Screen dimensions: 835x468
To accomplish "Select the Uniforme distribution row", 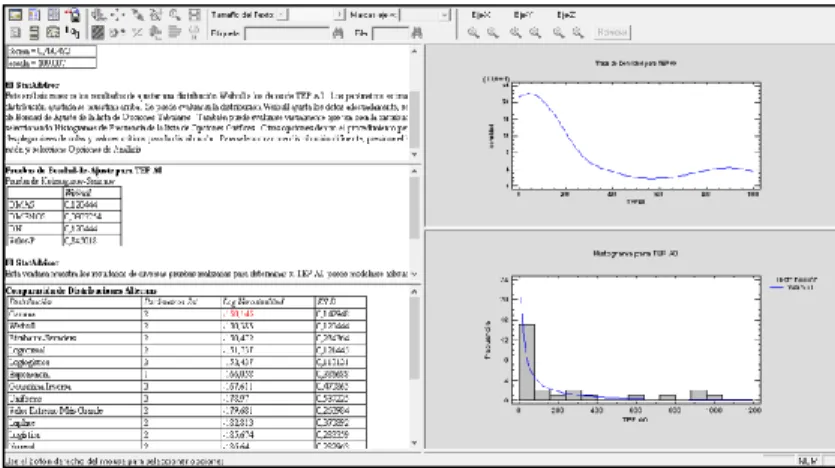I will point(187,399).
